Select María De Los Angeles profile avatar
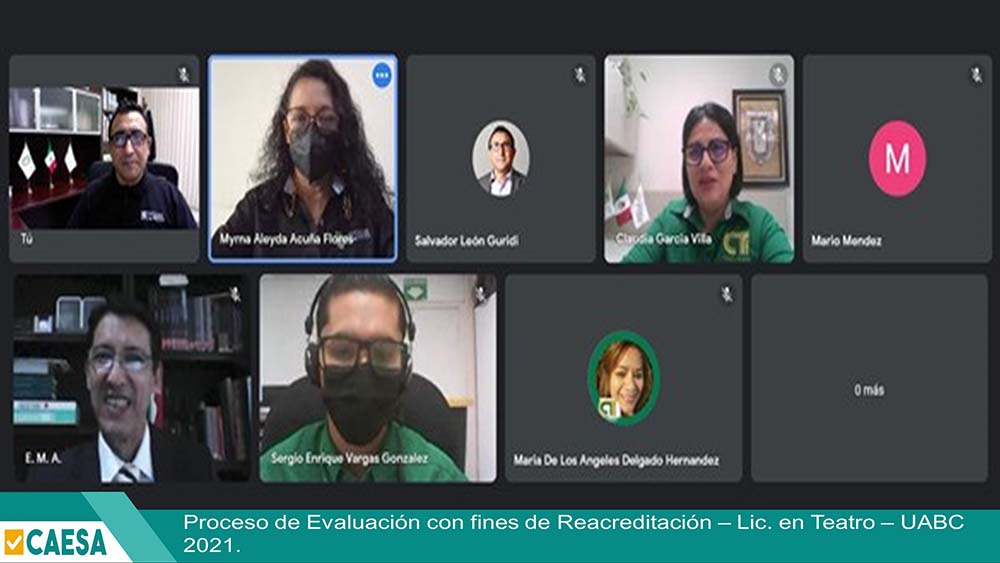The height and width of the screenshot is (563, 1000). click(623, 378)
